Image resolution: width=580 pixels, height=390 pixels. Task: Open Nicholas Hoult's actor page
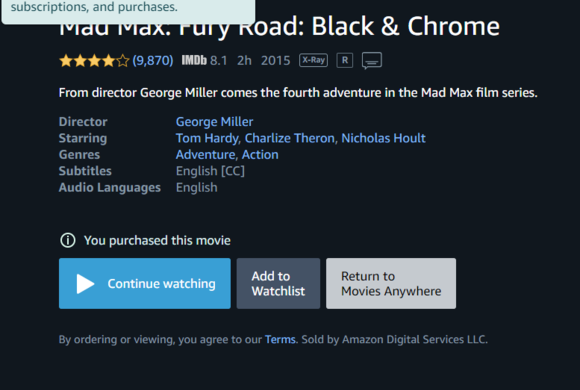click(383, 138)
